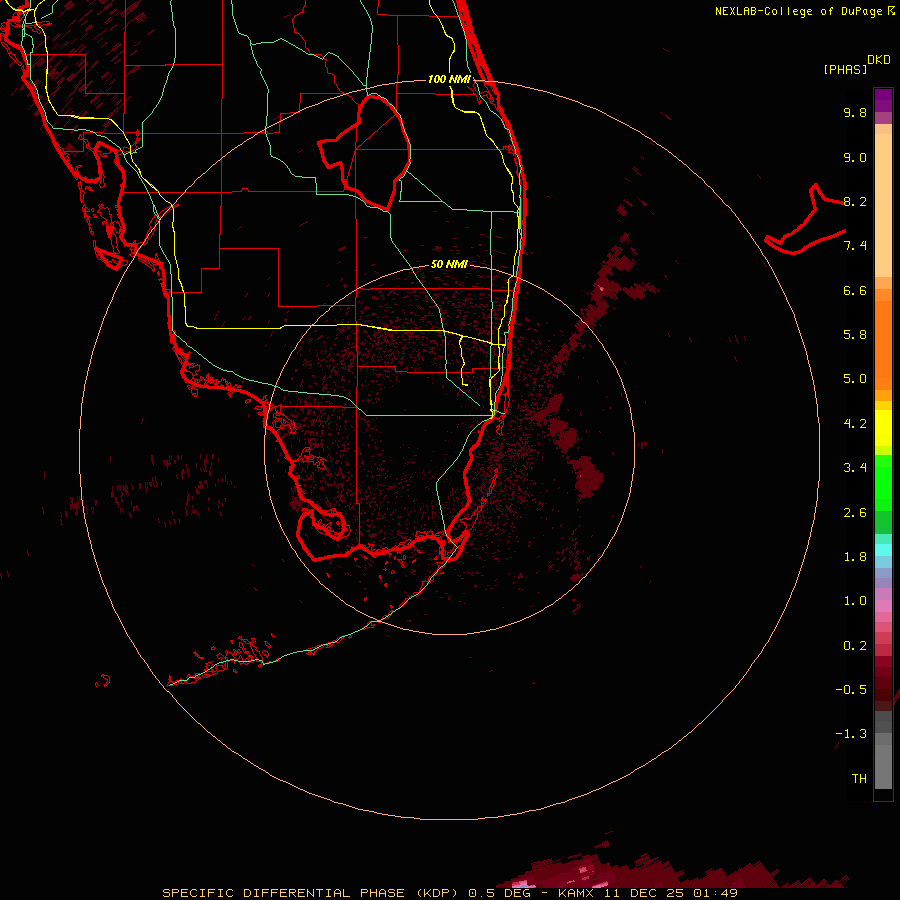Click the Lake Okeechobee outline on the map
The image size is (900, 900).
point(364,152)
